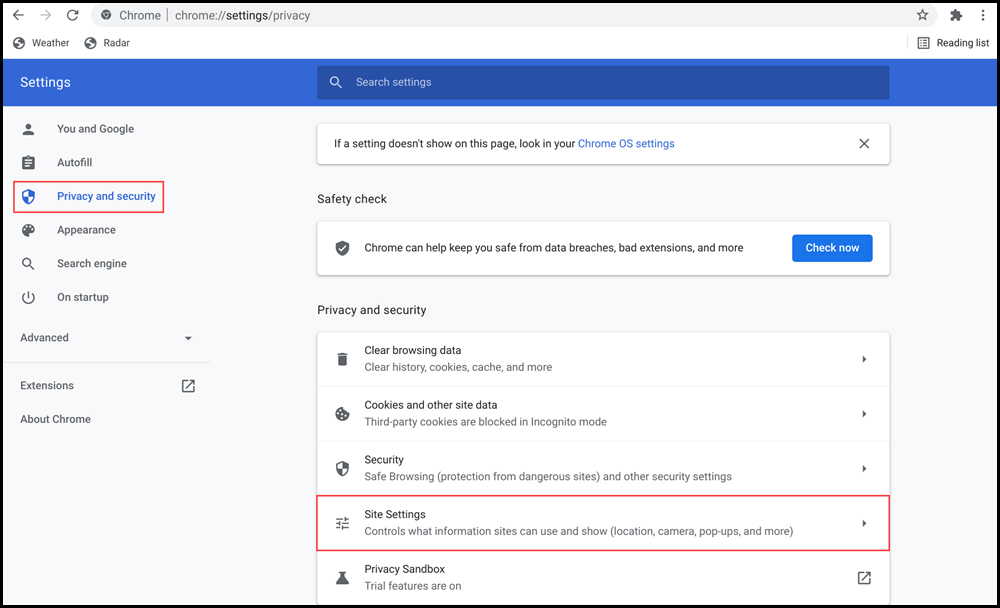1000x608 pixels.
Task: Click the magnifier icon beside Search engine
Action: [x=28, y=263]
